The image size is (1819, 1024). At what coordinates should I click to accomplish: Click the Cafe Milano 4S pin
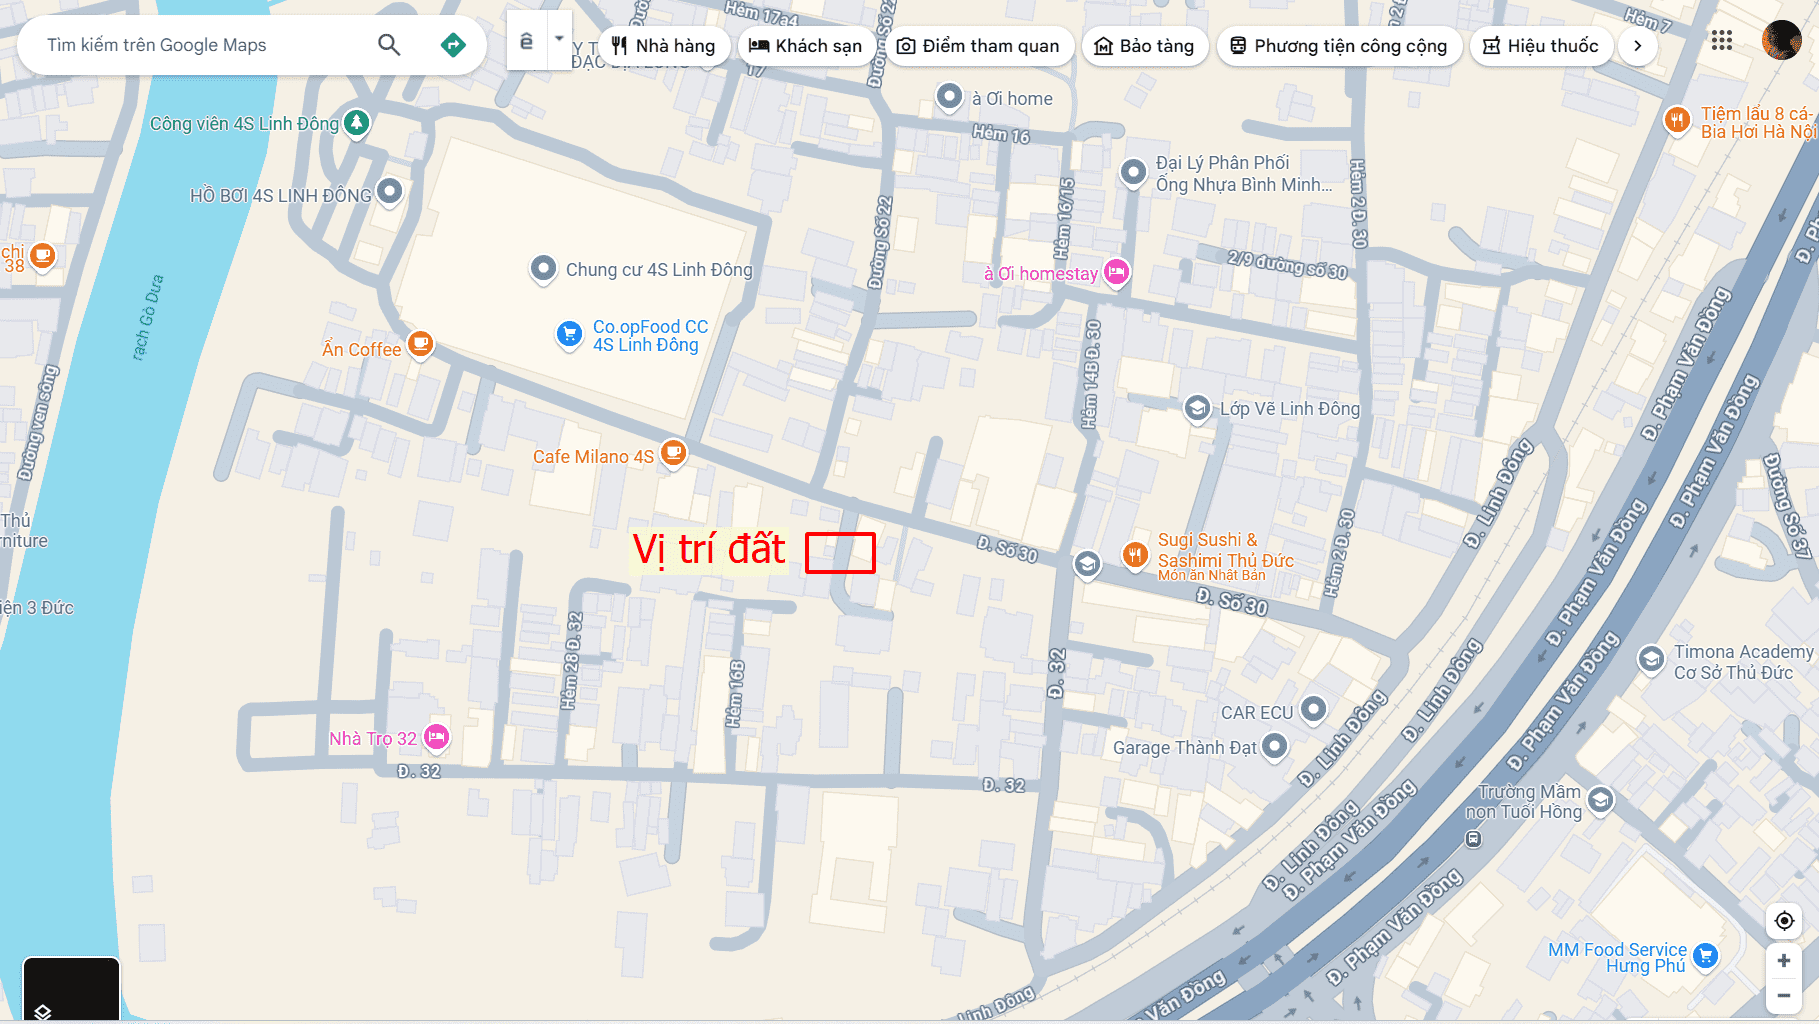tap(674, 454)
